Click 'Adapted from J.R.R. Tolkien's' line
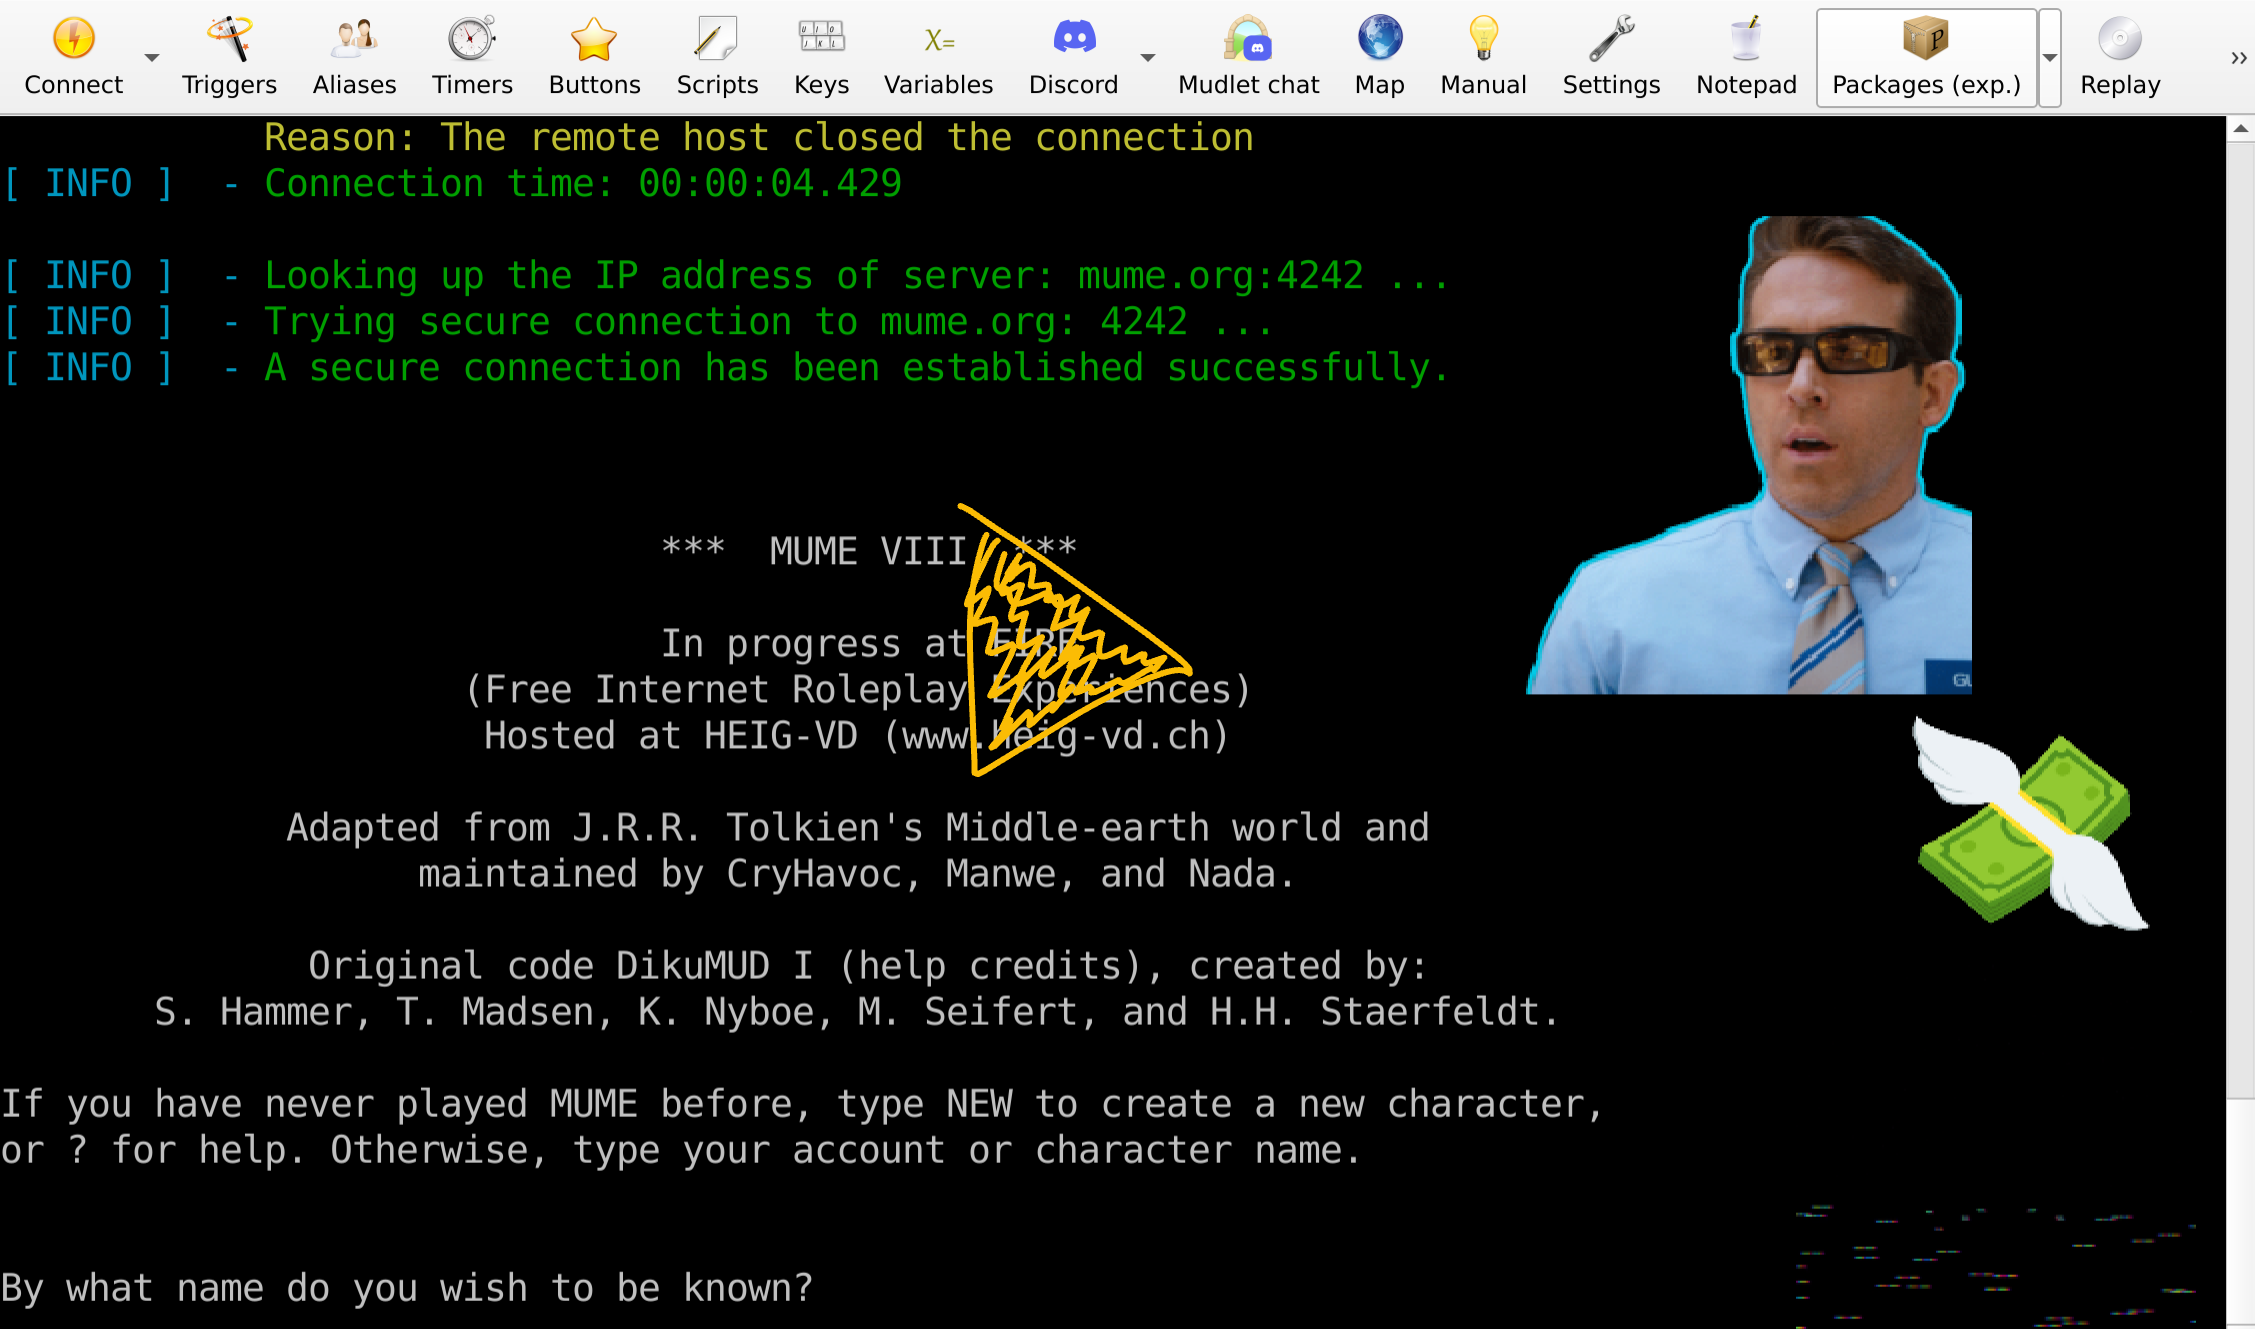 coord(858,827)
